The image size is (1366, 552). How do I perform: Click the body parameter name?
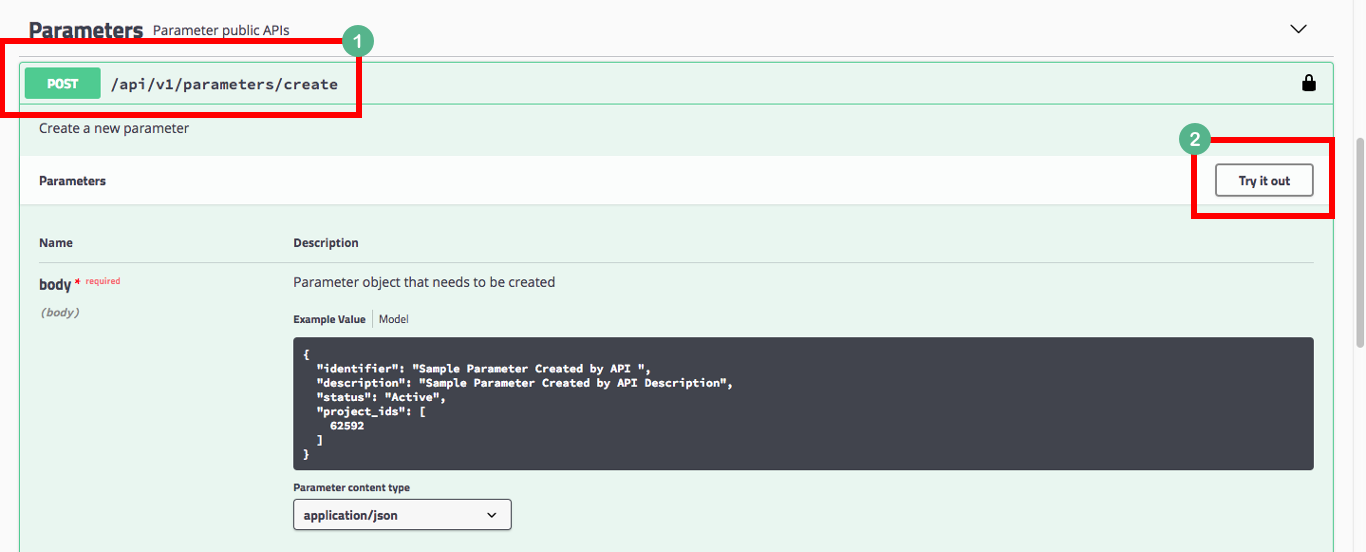(x=55, y=285)
